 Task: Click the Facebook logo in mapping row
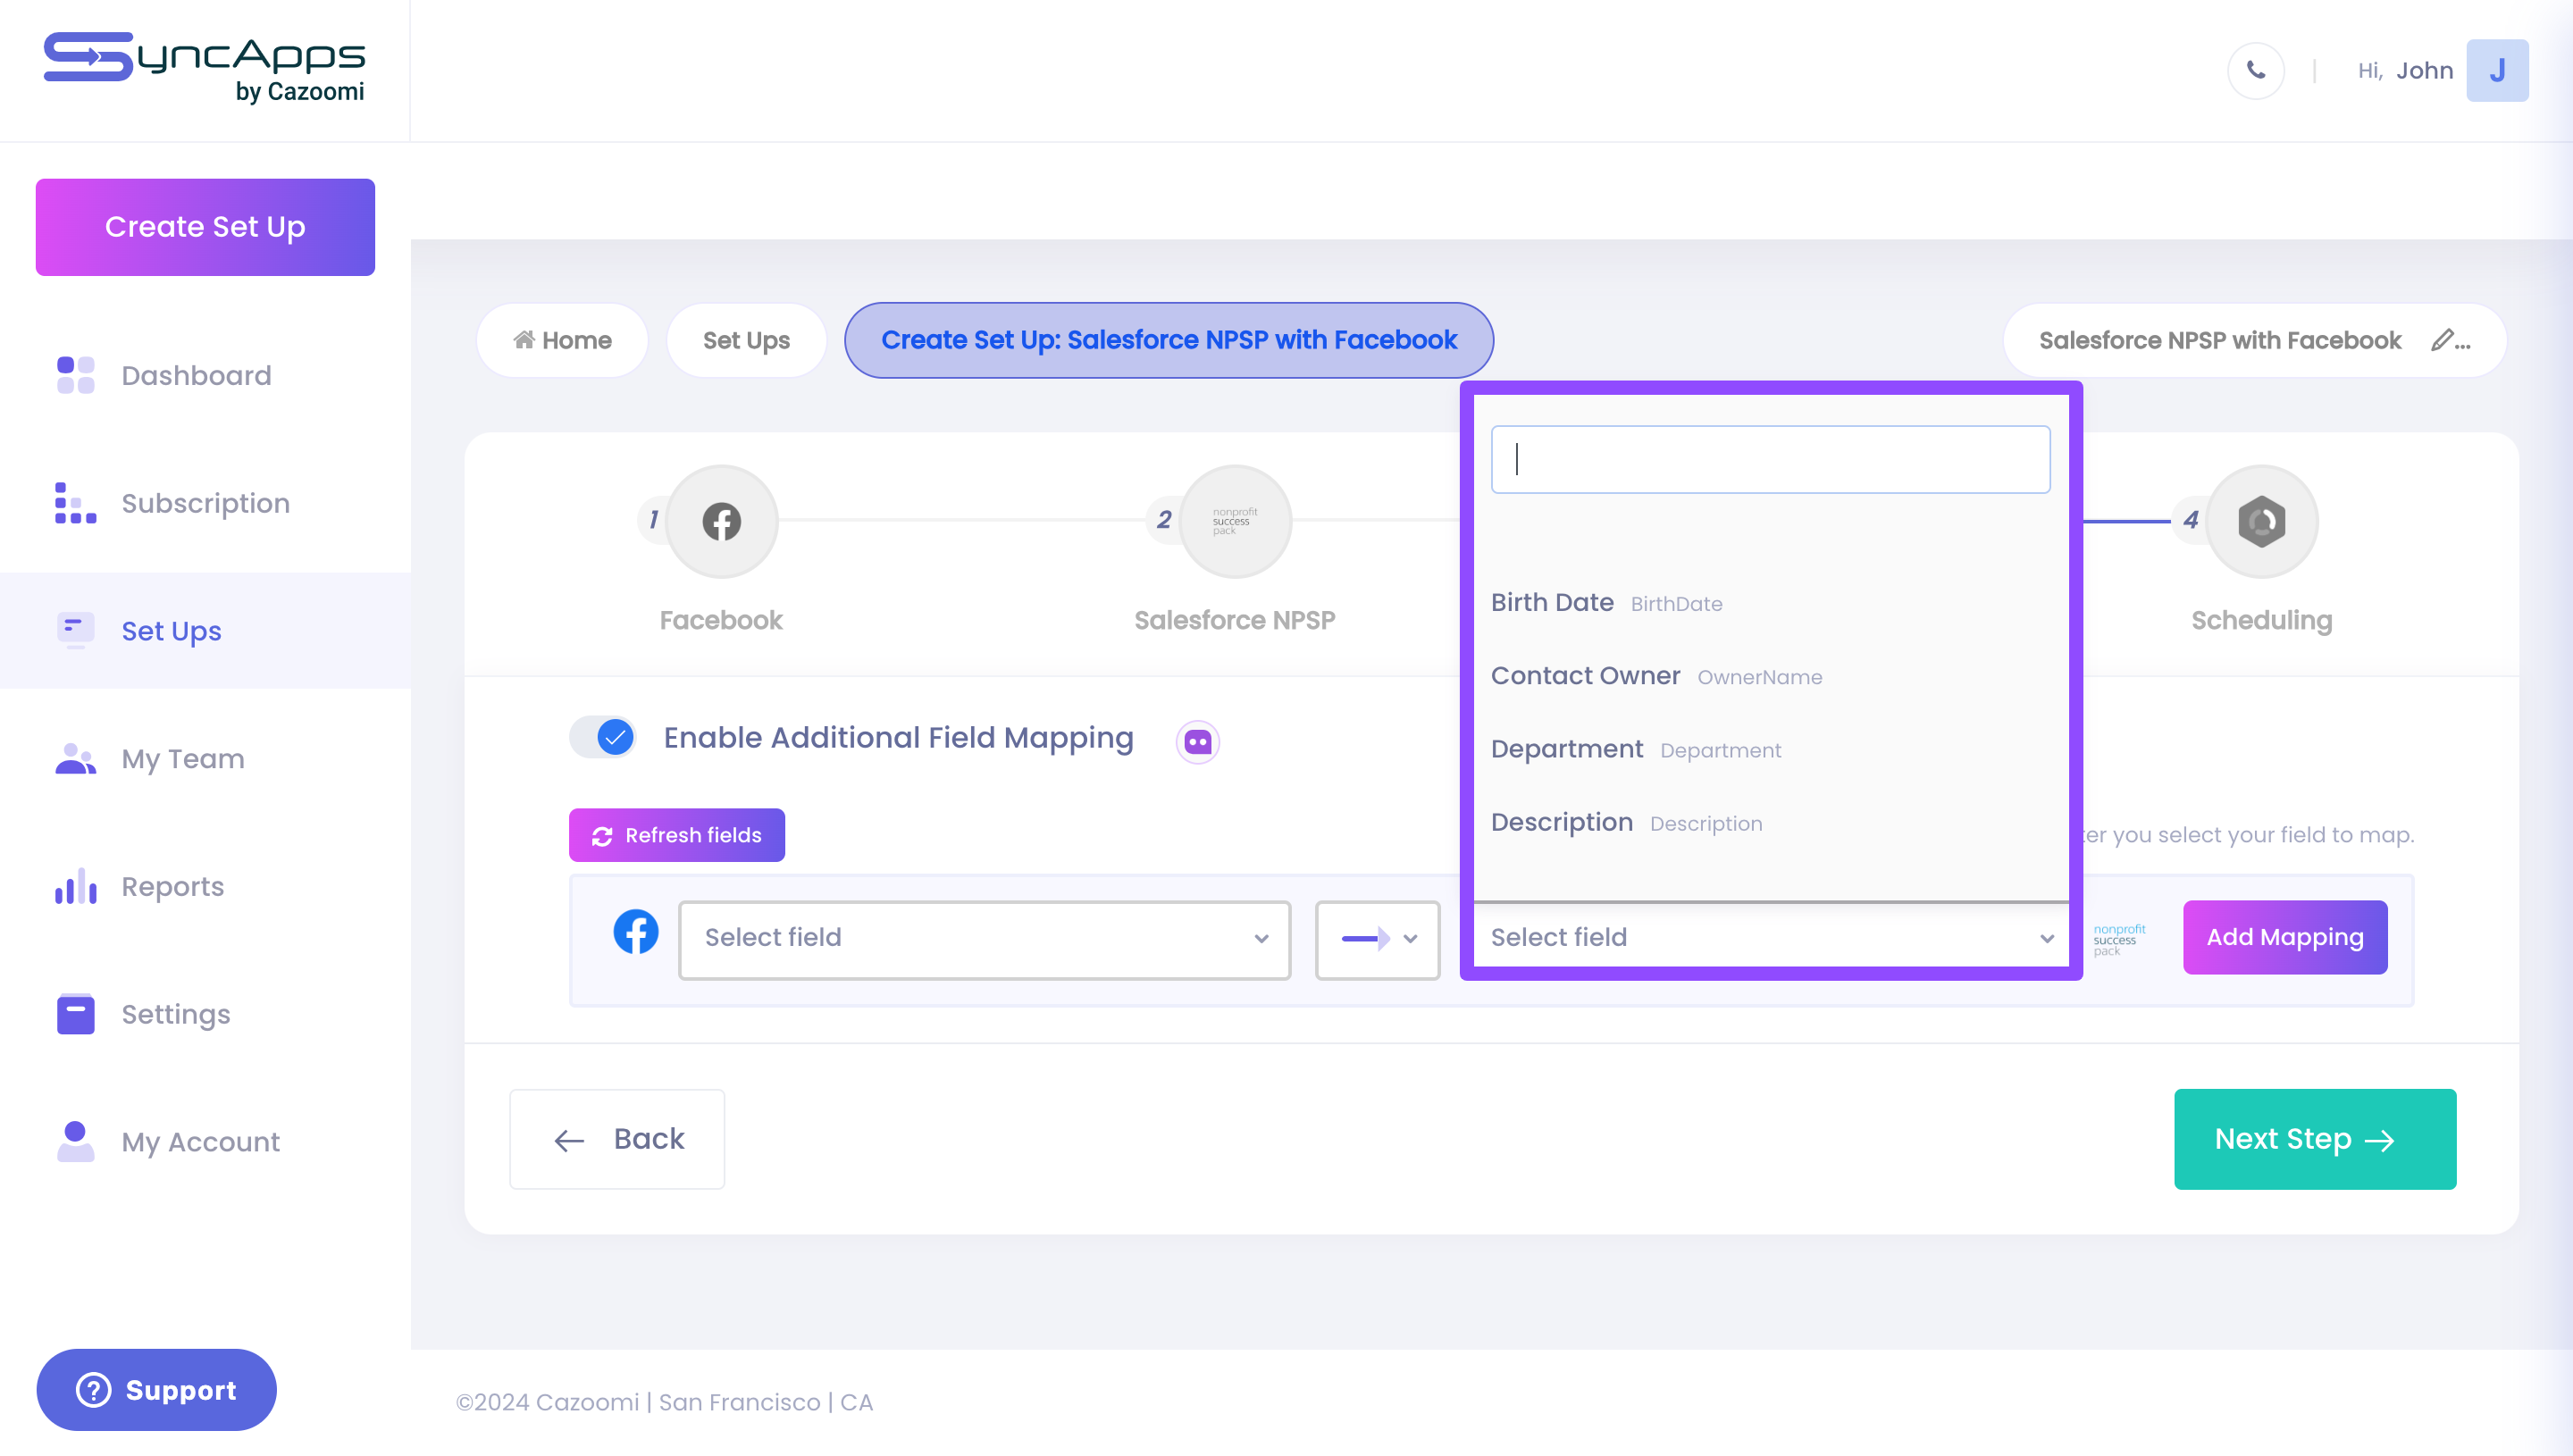click(636, 932)
